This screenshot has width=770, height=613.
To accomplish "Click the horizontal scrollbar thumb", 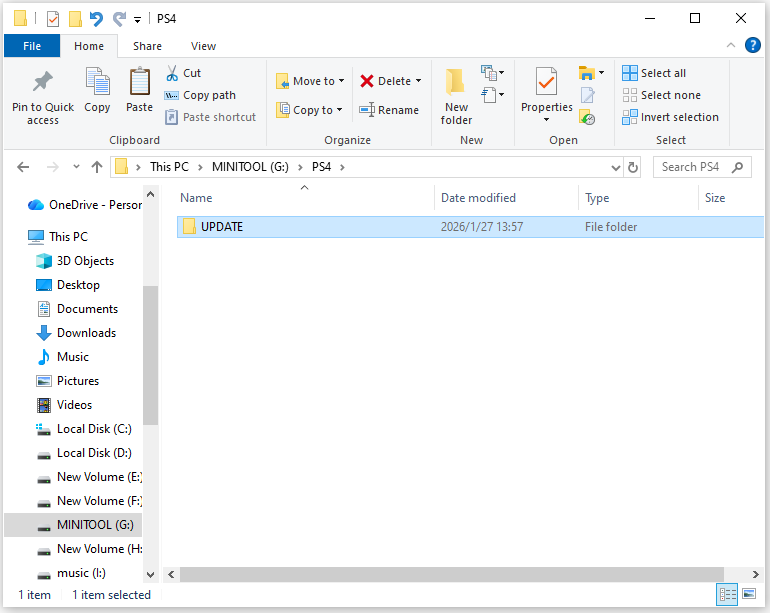I will [451, 574].
